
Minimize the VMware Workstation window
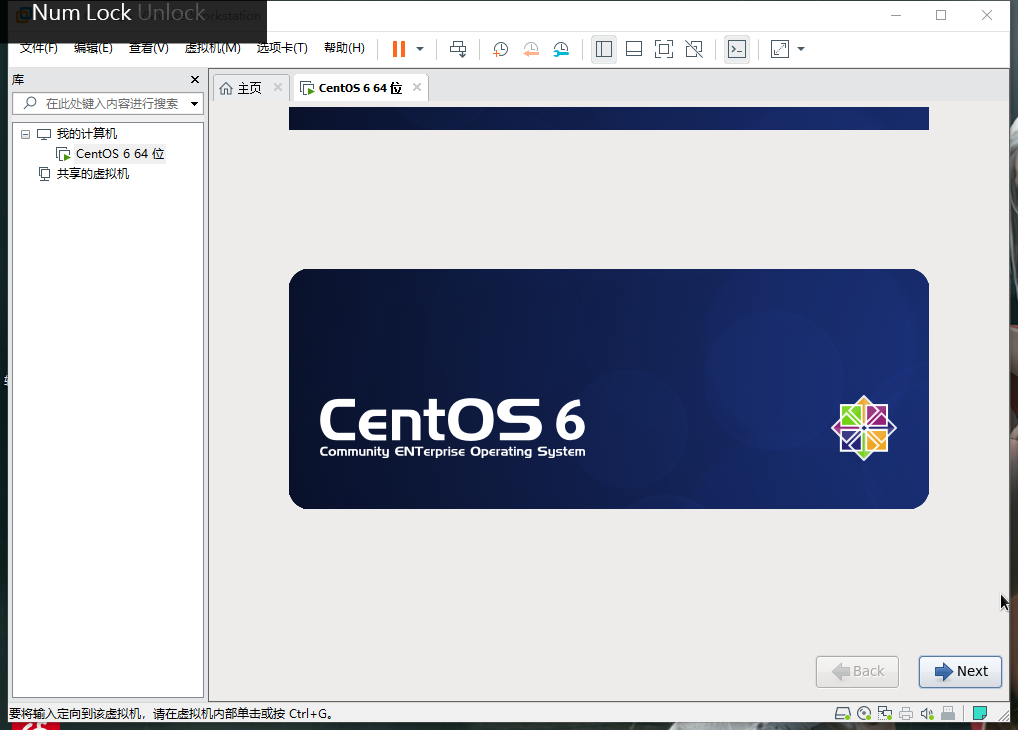[896, 15]
